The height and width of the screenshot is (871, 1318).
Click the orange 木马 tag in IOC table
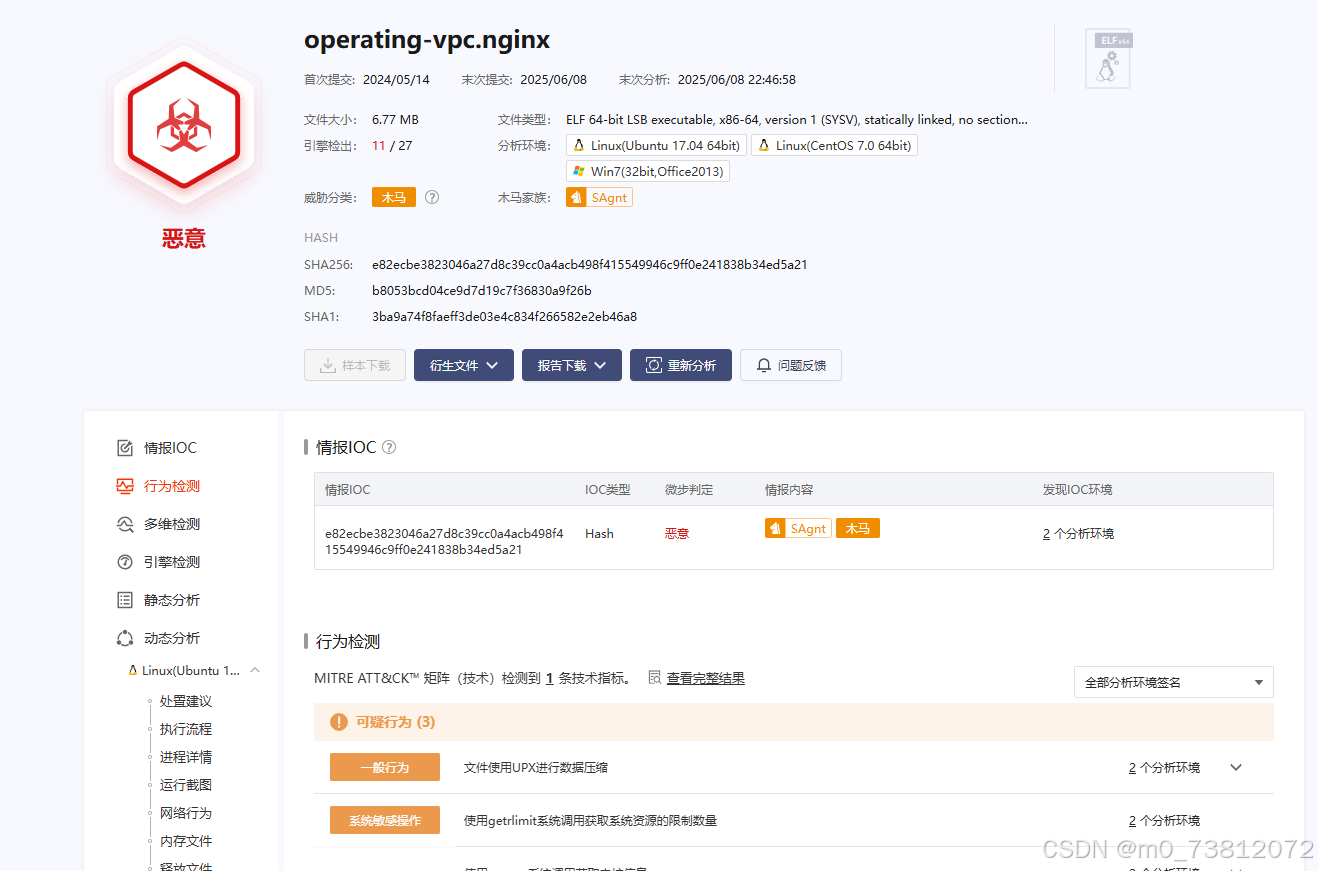tap(858, 528)
